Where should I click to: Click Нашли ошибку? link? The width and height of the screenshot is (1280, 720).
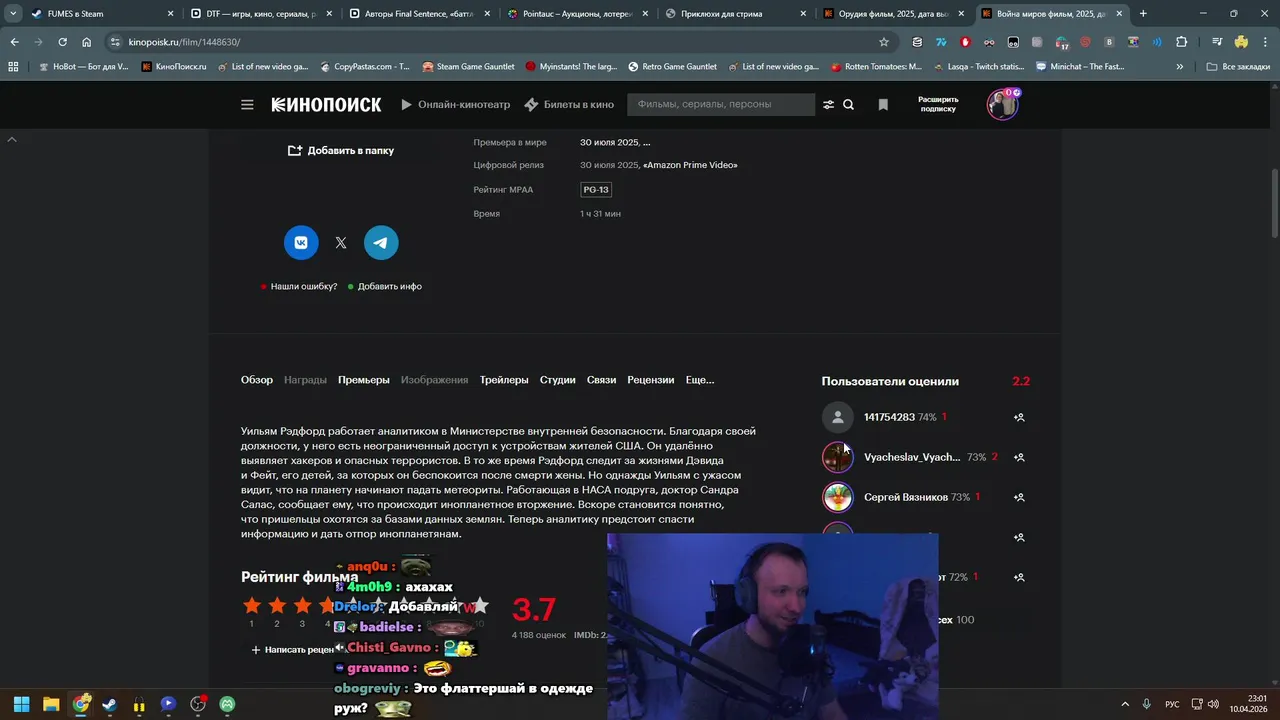point(299,286)
